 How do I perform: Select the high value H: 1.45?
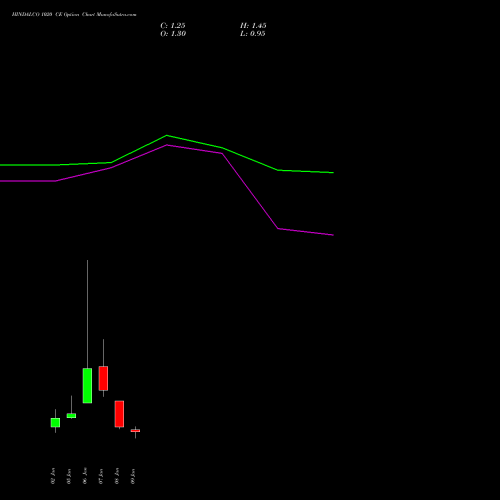point(253,26)
